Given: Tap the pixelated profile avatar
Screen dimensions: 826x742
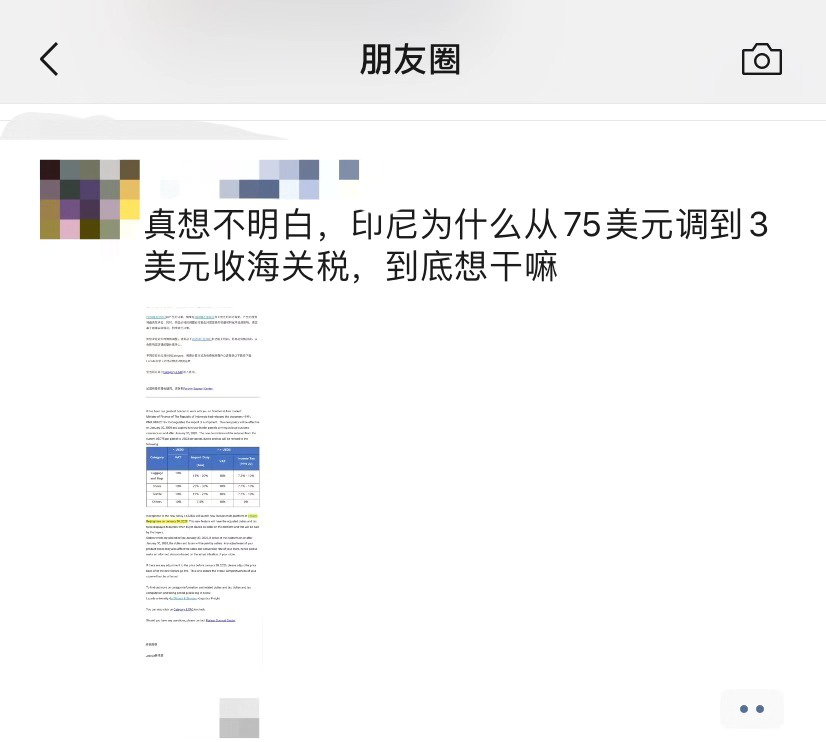Looking at the screenshot, I should click(x=90, y=200).
